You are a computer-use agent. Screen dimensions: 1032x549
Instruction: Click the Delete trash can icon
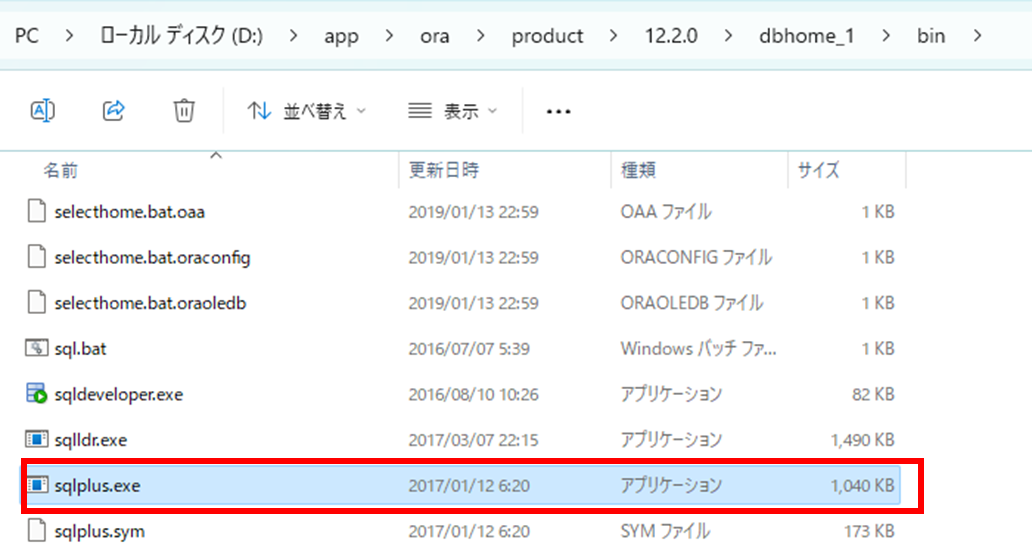[184, 111]
